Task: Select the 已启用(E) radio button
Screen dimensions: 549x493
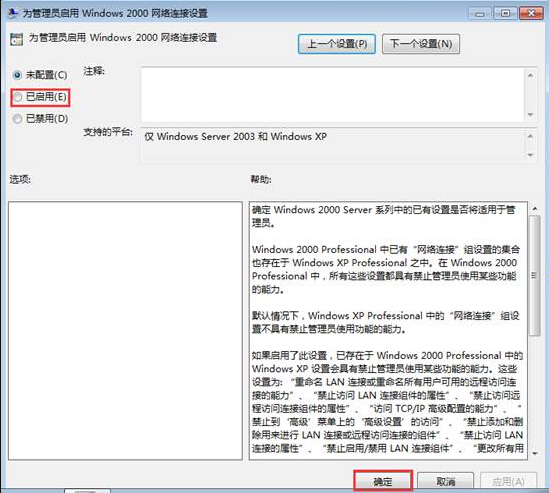Action: coord(40,97)
